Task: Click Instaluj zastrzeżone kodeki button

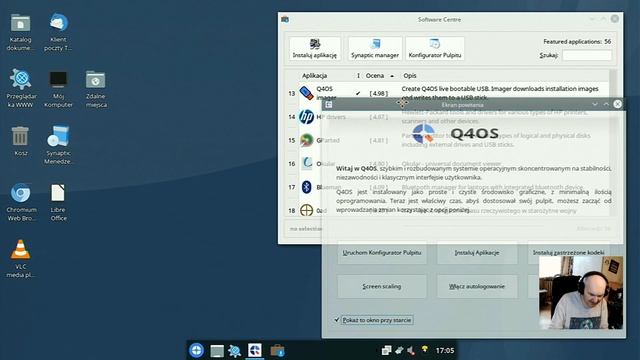Action: pos(569,253)
